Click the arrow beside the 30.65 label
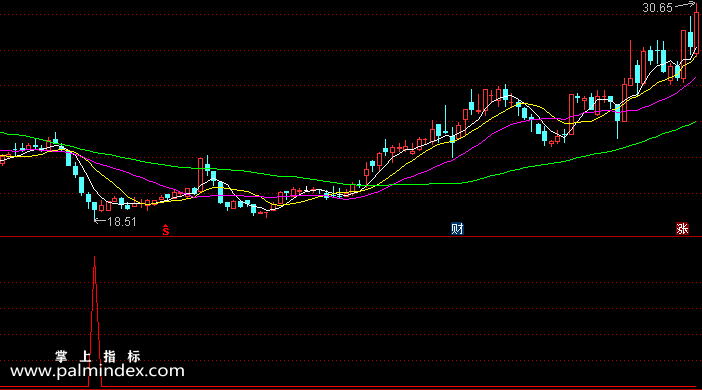 685,5
